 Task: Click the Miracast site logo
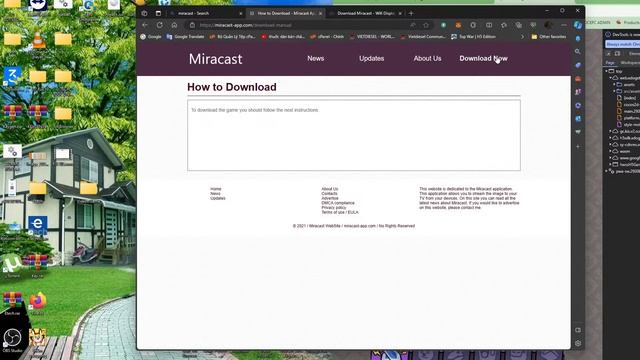pos(216,59)
